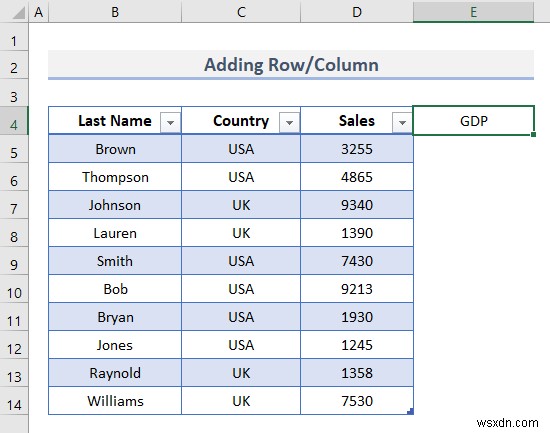Select row 4 header

tap(14, 121)
